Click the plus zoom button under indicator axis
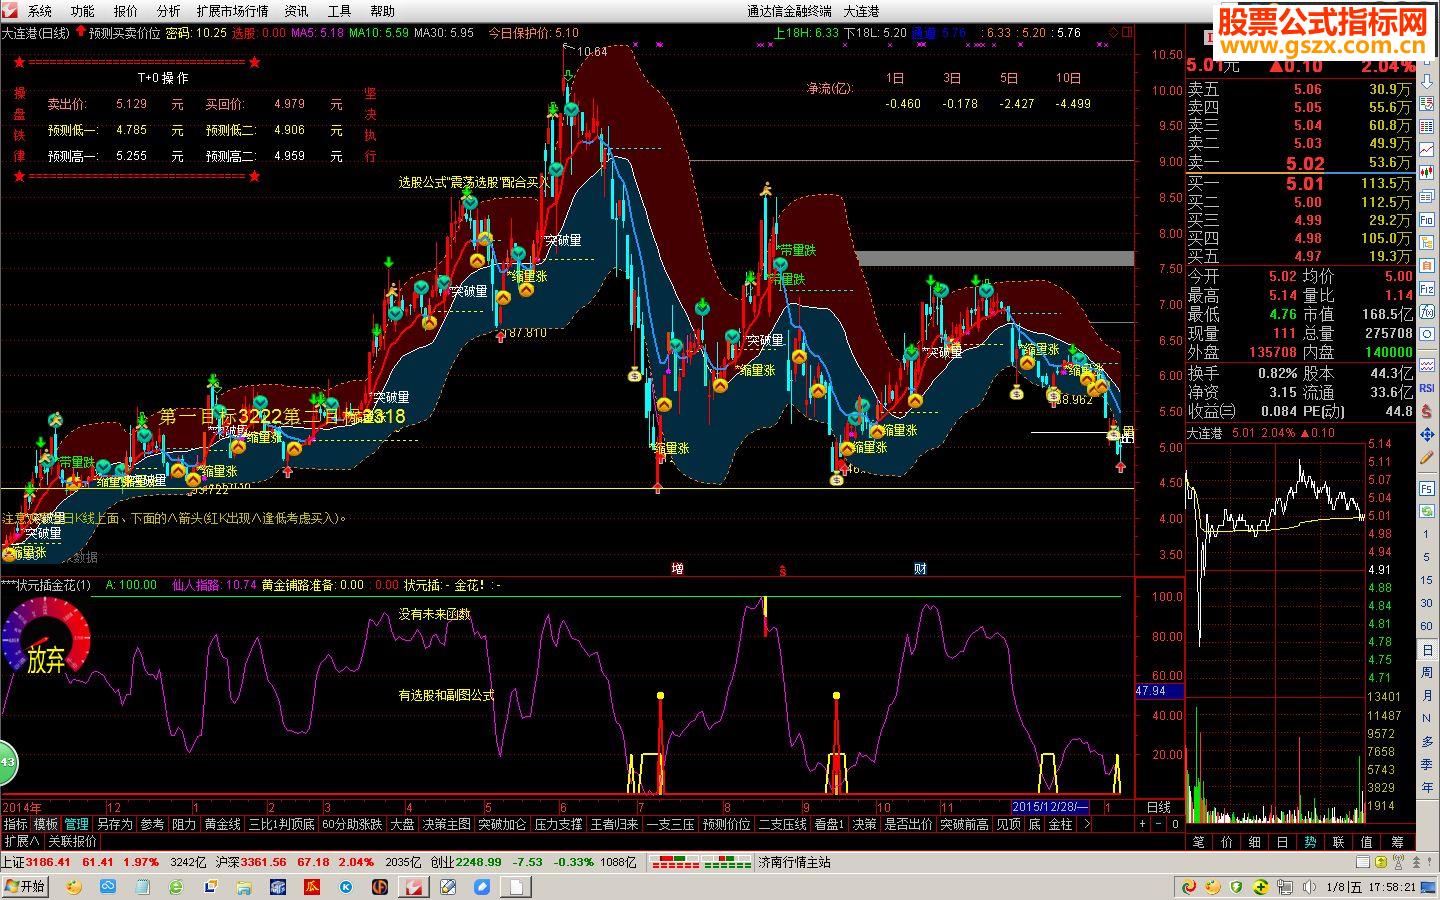1440x900 pixels. pyautogui.click(x=1142, y=824)
